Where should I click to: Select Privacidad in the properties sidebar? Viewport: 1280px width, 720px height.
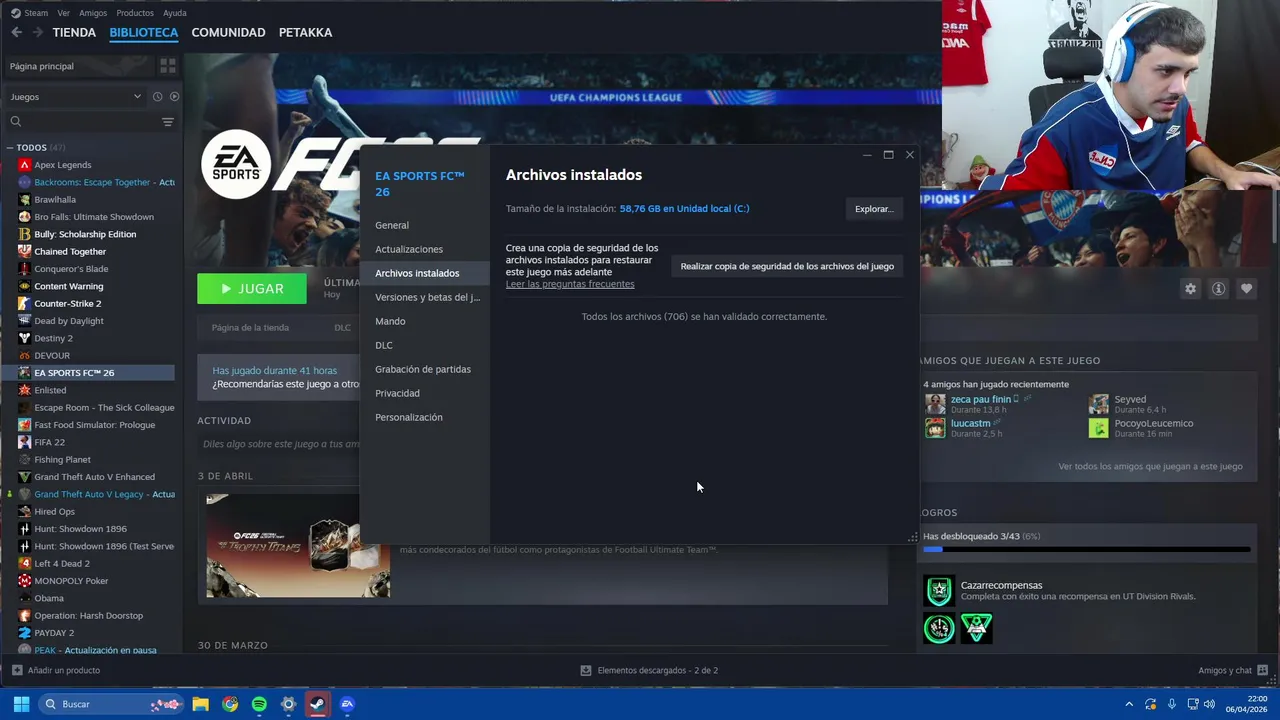[424, 393]
